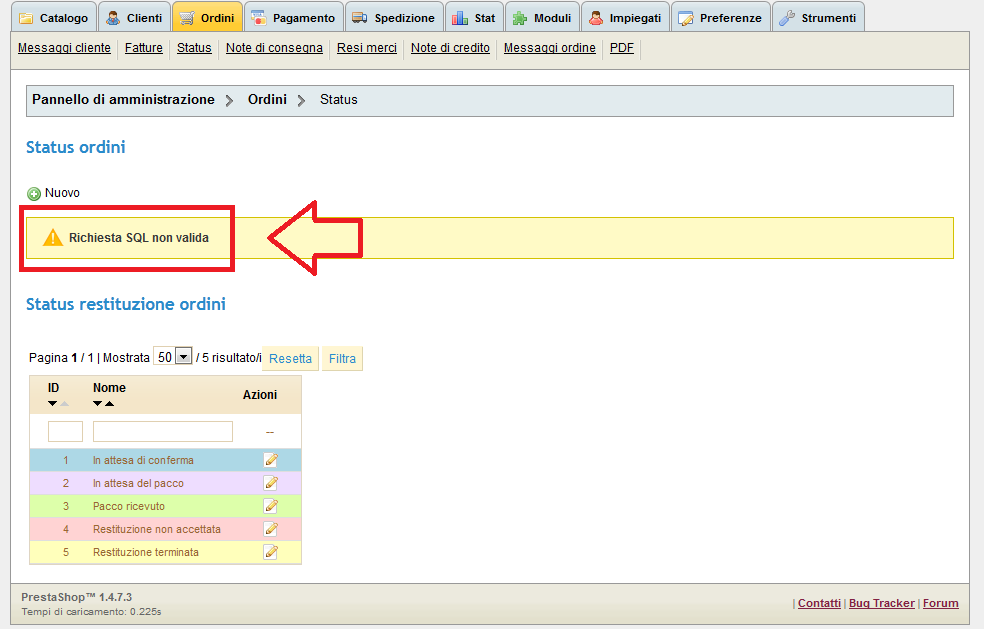Sort ID column descending

[x=53, y=404]
